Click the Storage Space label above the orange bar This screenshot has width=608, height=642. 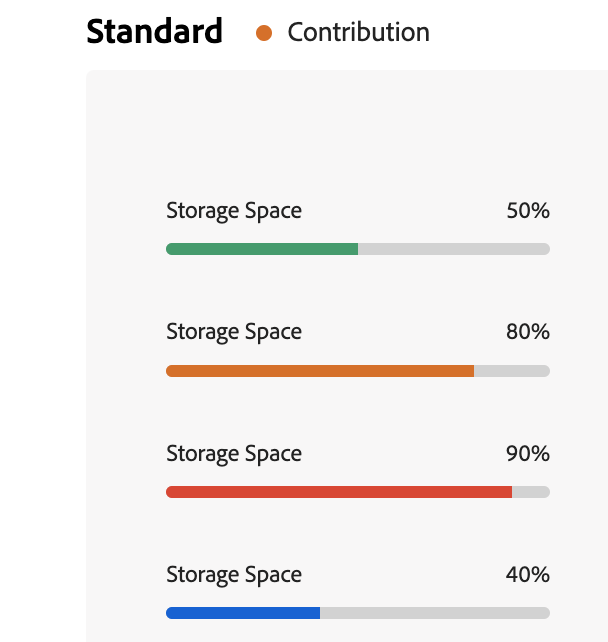click(x=234, y=332)
